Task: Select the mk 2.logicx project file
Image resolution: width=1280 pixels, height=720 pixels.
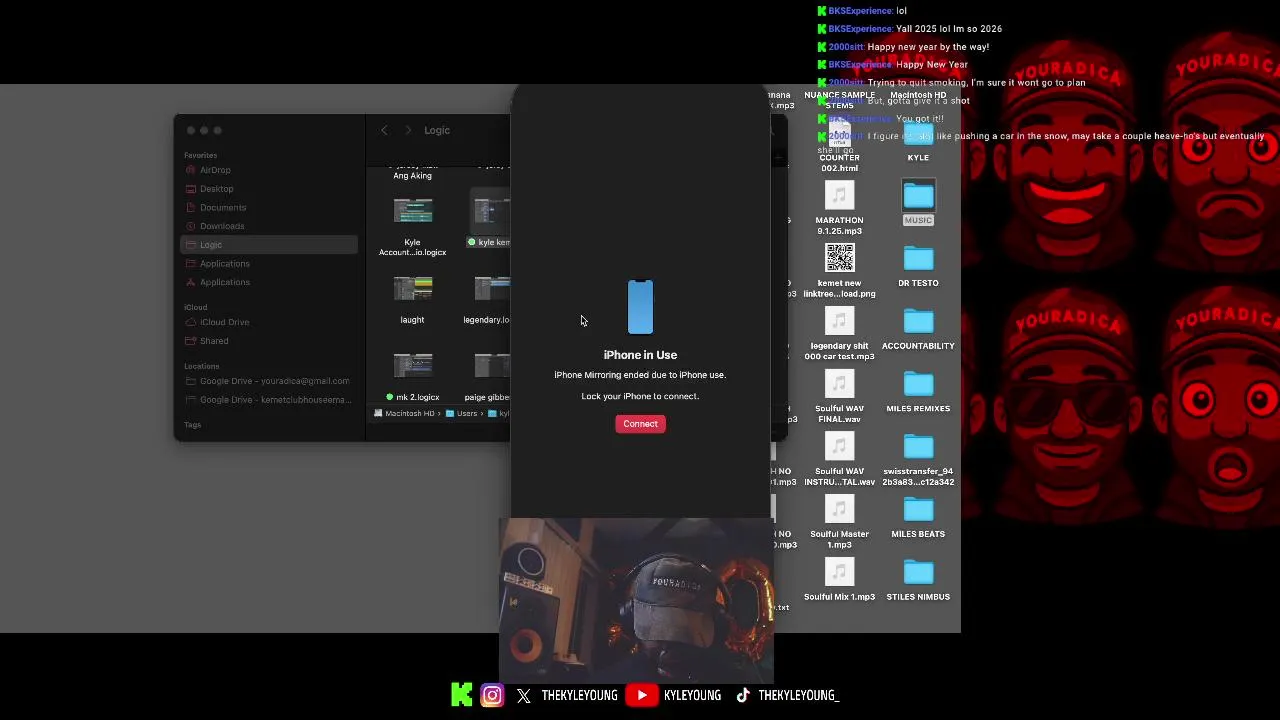Action: pyautogui.click(x=413, y=377)
